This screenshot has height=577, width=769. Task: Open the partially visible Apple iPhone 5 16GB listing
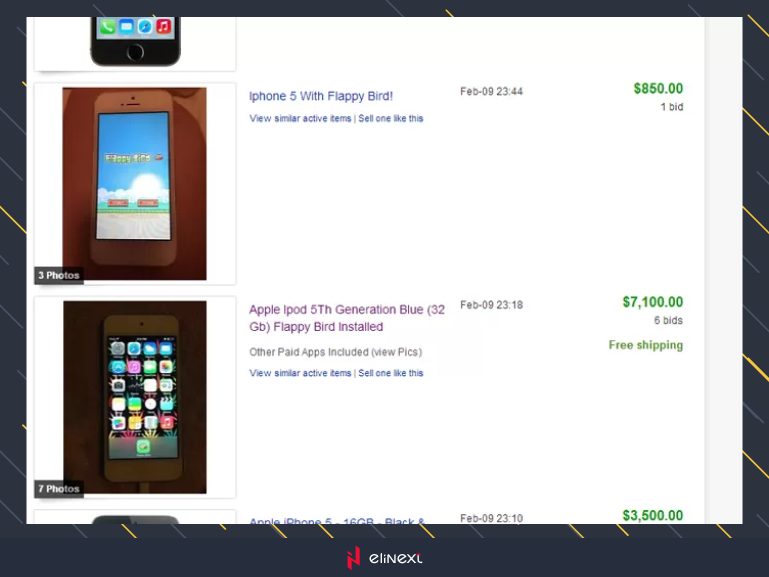coord(337,520)
